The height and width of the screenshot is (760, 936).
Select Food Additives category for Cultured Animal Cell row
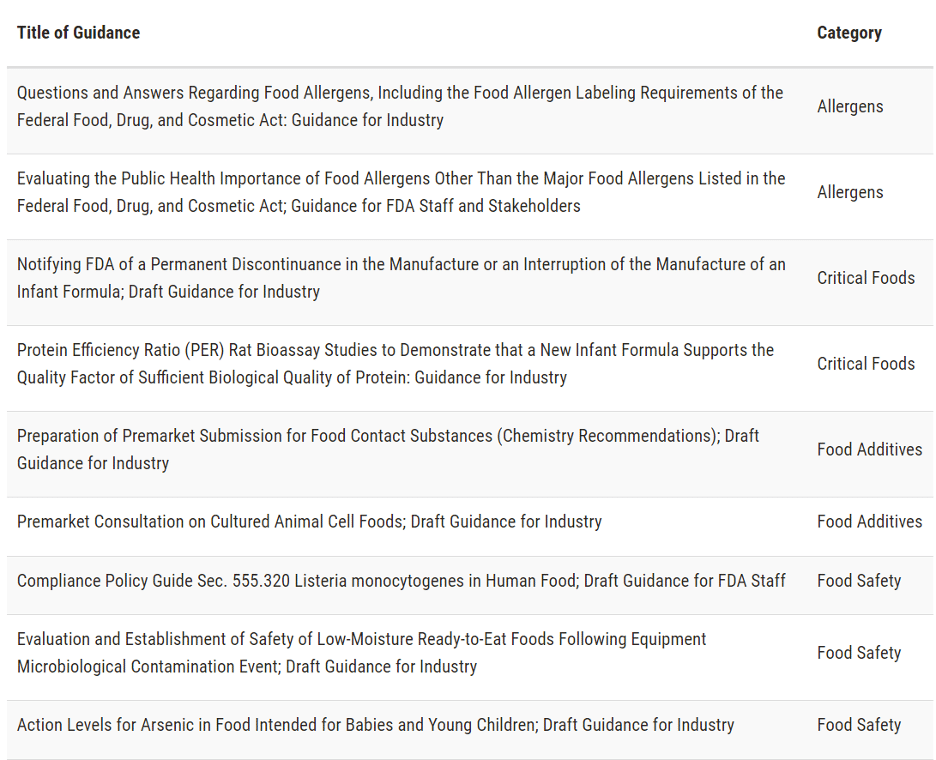870,521
